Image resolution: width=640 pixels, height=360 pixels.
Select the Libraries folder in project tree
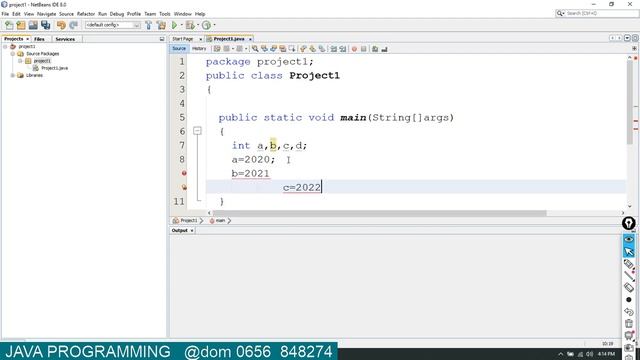pos(34,76)
